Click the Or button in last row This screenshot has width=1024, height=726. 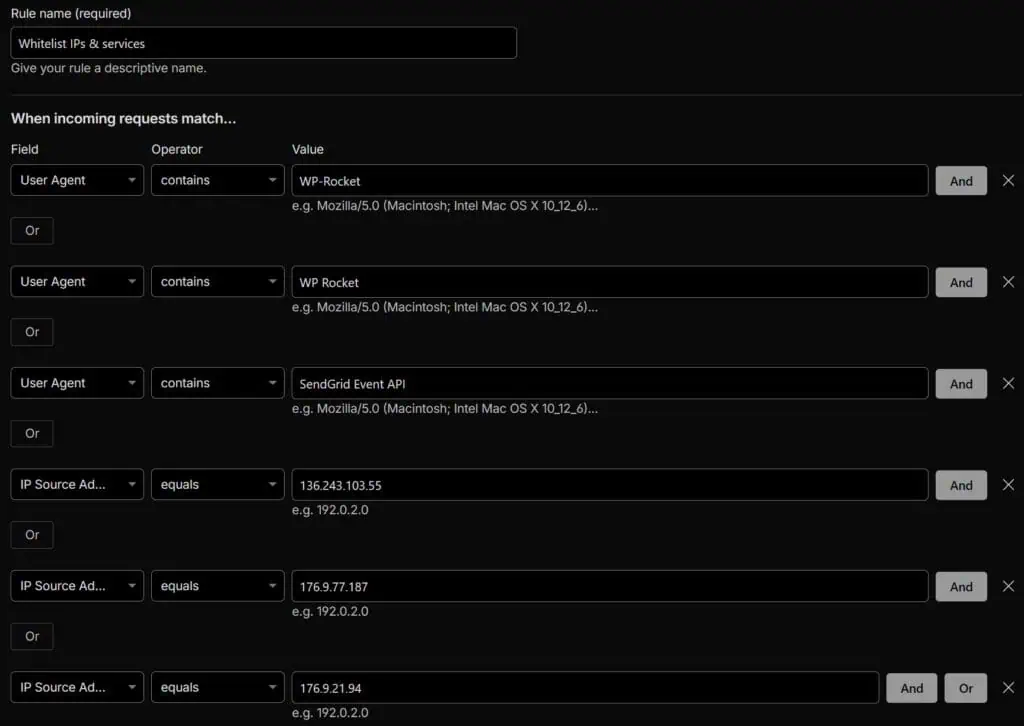coord(965,688)
